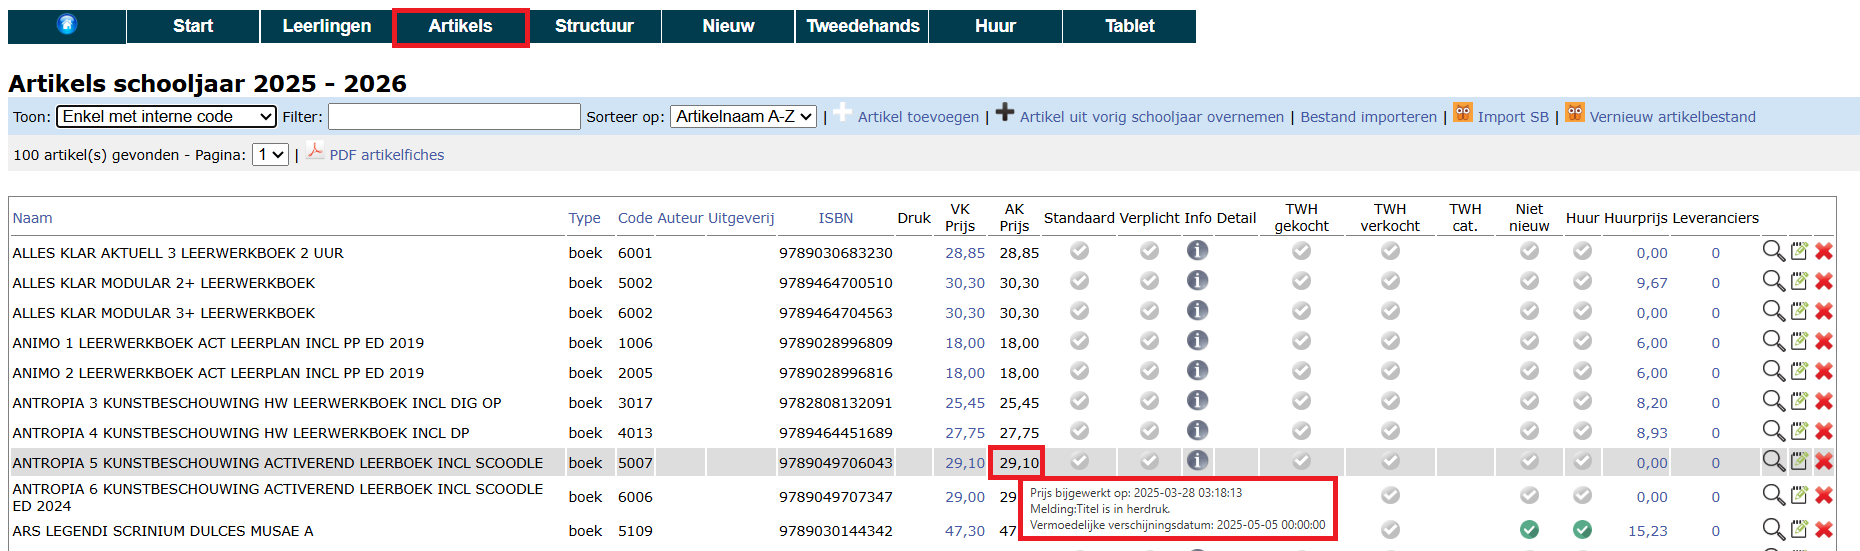Toggle Niet nieuw for ANIMO 2 LEERWERKBOEK
Viewport: 1860px width, 551px height.
1529,371
